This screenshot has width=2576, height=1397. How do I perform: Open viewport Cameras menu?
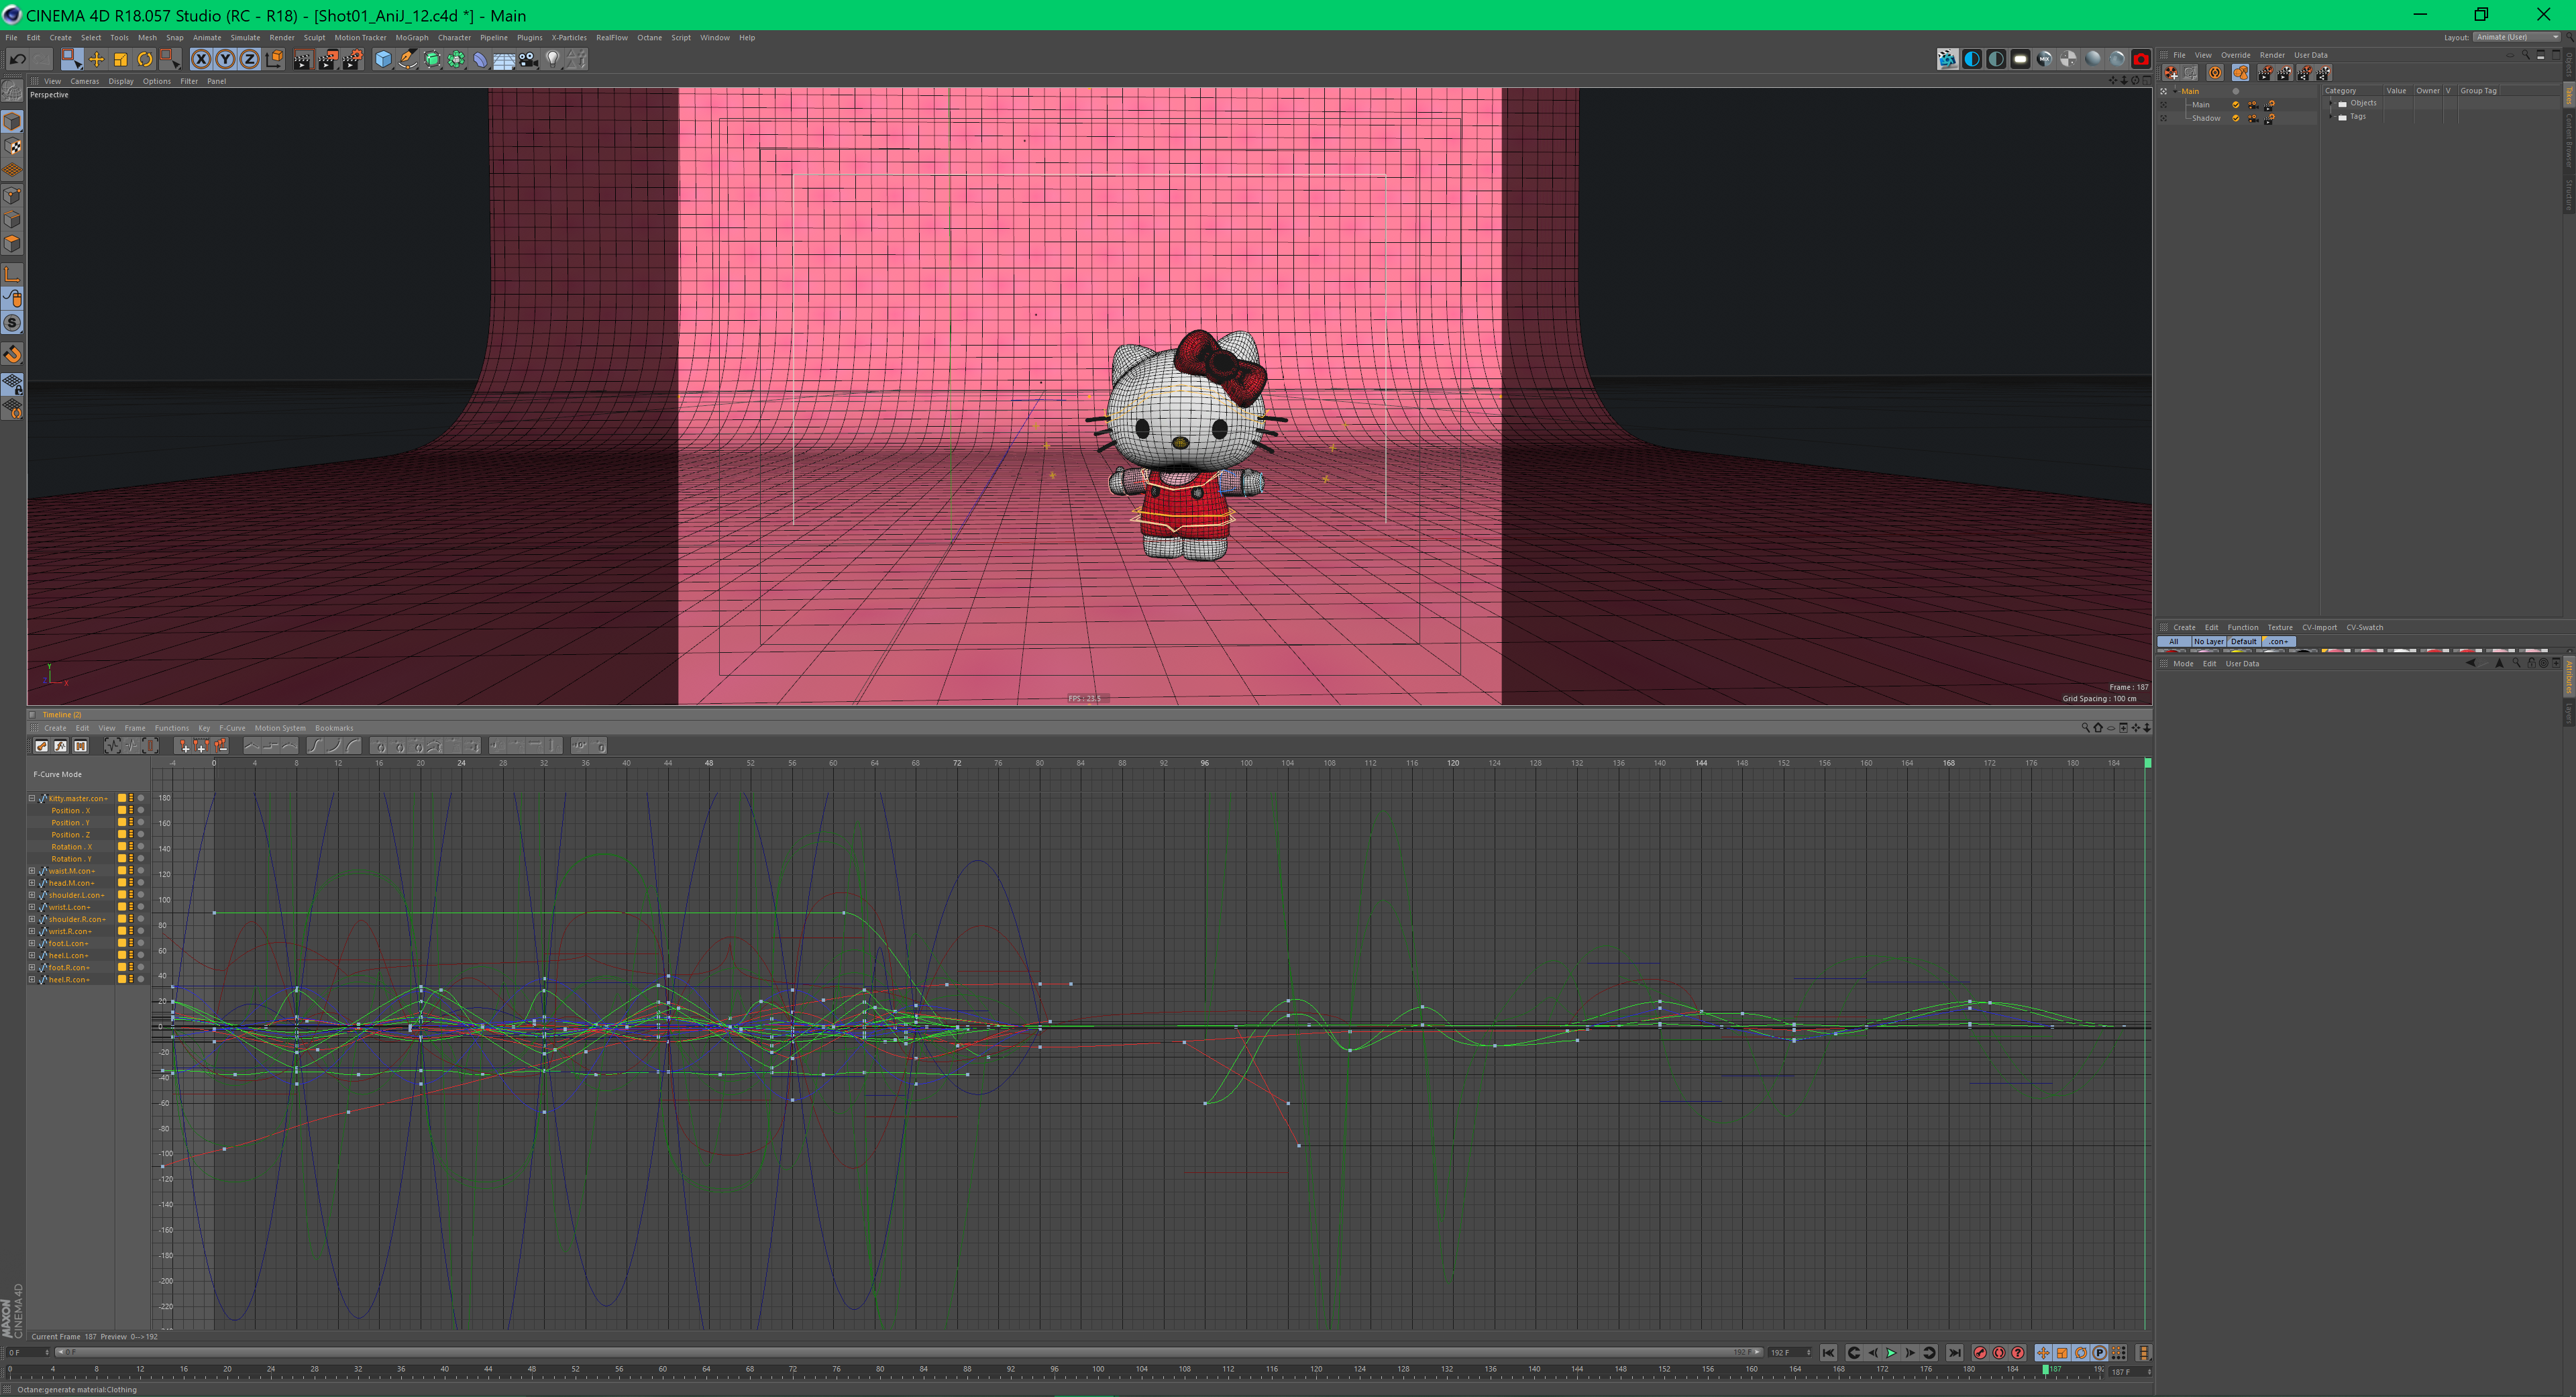(x=84, y=81)
